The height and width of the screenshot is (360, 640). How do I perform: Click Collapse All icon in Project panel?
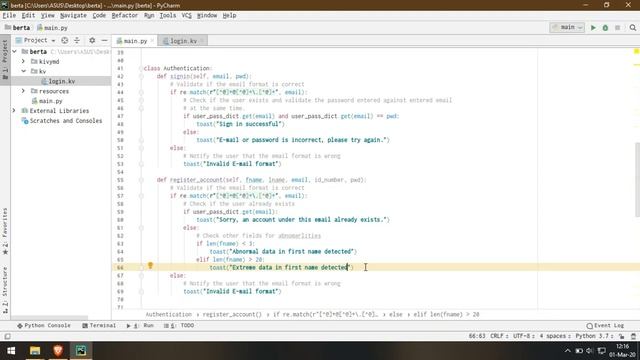77,40
